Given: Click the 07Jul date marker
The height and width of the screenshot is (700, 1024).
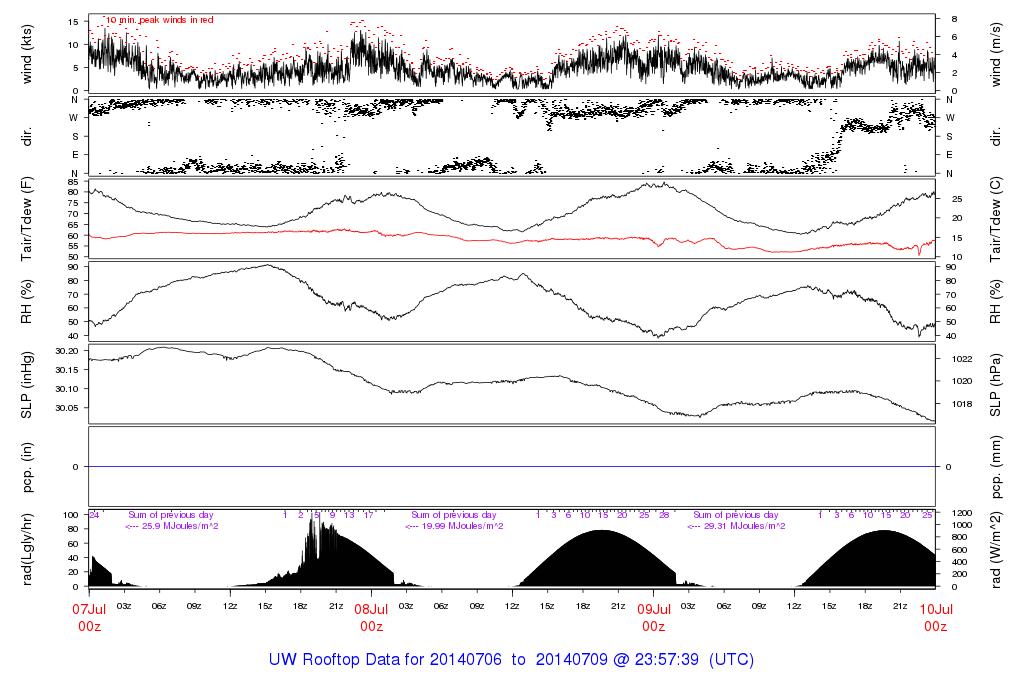Looking at the screenshot, I should (89, 607).
